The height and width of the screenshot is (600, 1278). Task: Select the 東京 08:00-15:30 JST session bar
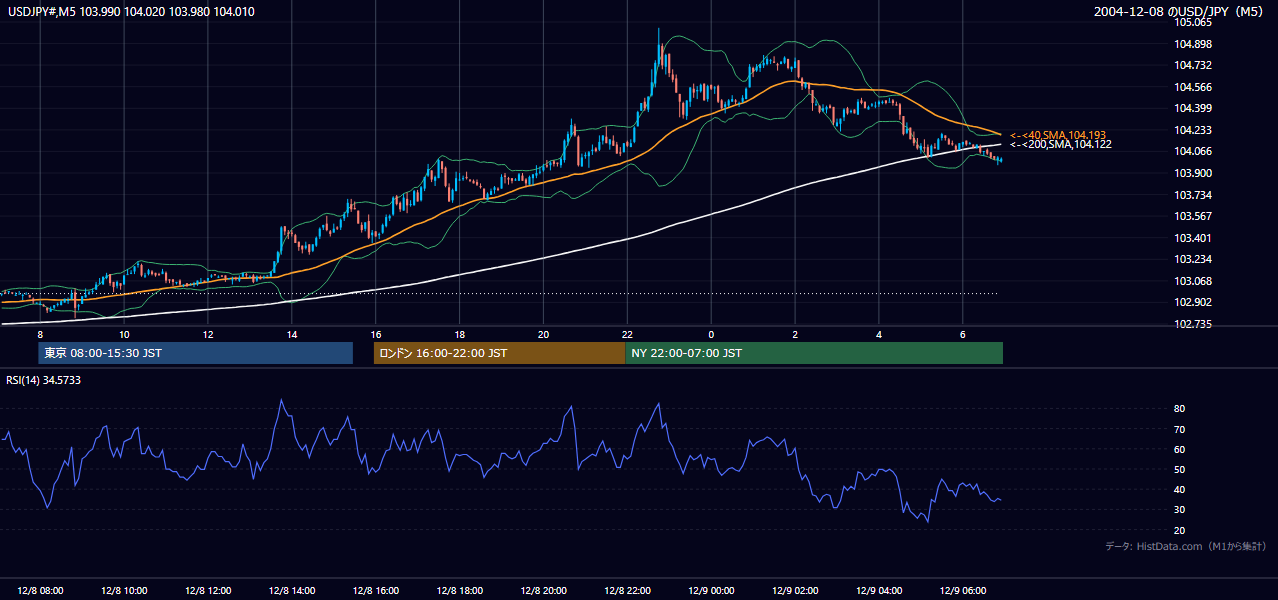pyautogui.click(x=196, y=353)
